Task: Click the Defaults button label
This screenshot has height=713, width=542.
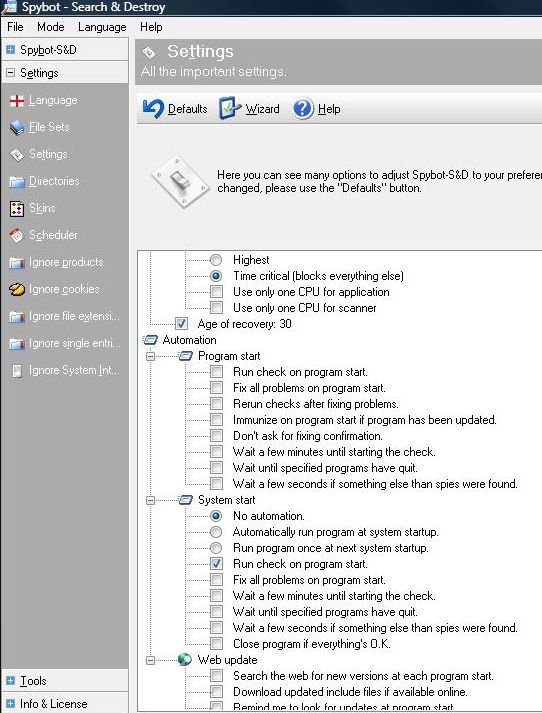Action: point(187,109)
